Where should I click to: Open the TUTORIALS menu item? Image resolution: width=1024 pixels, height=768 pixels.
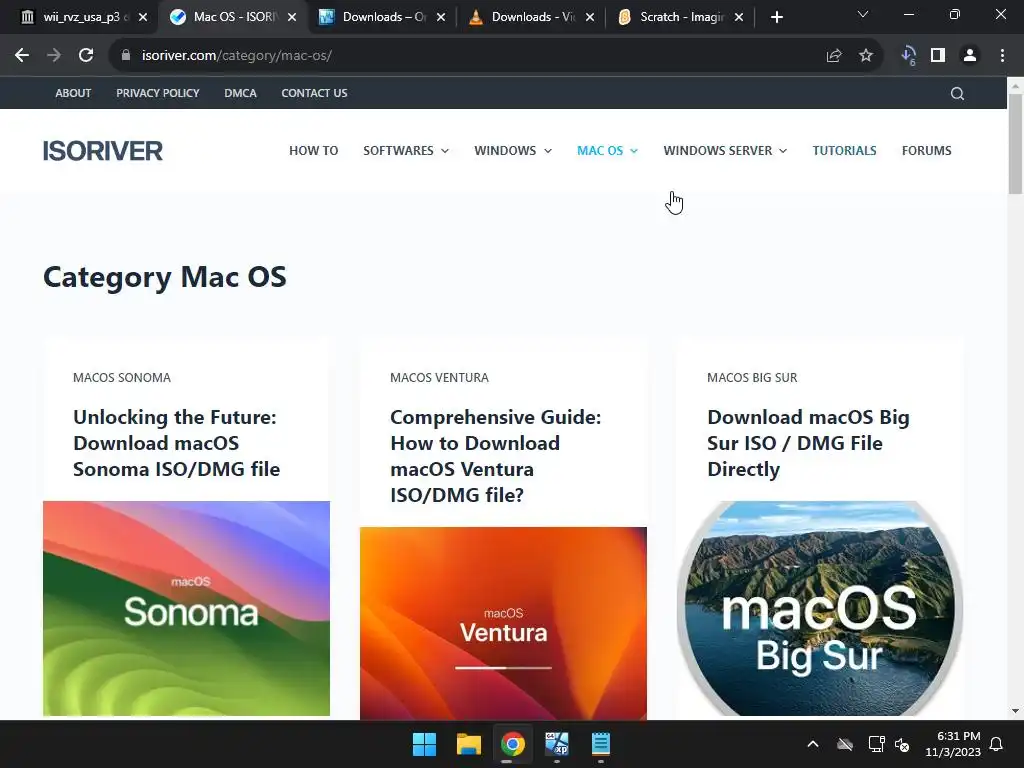844,151
